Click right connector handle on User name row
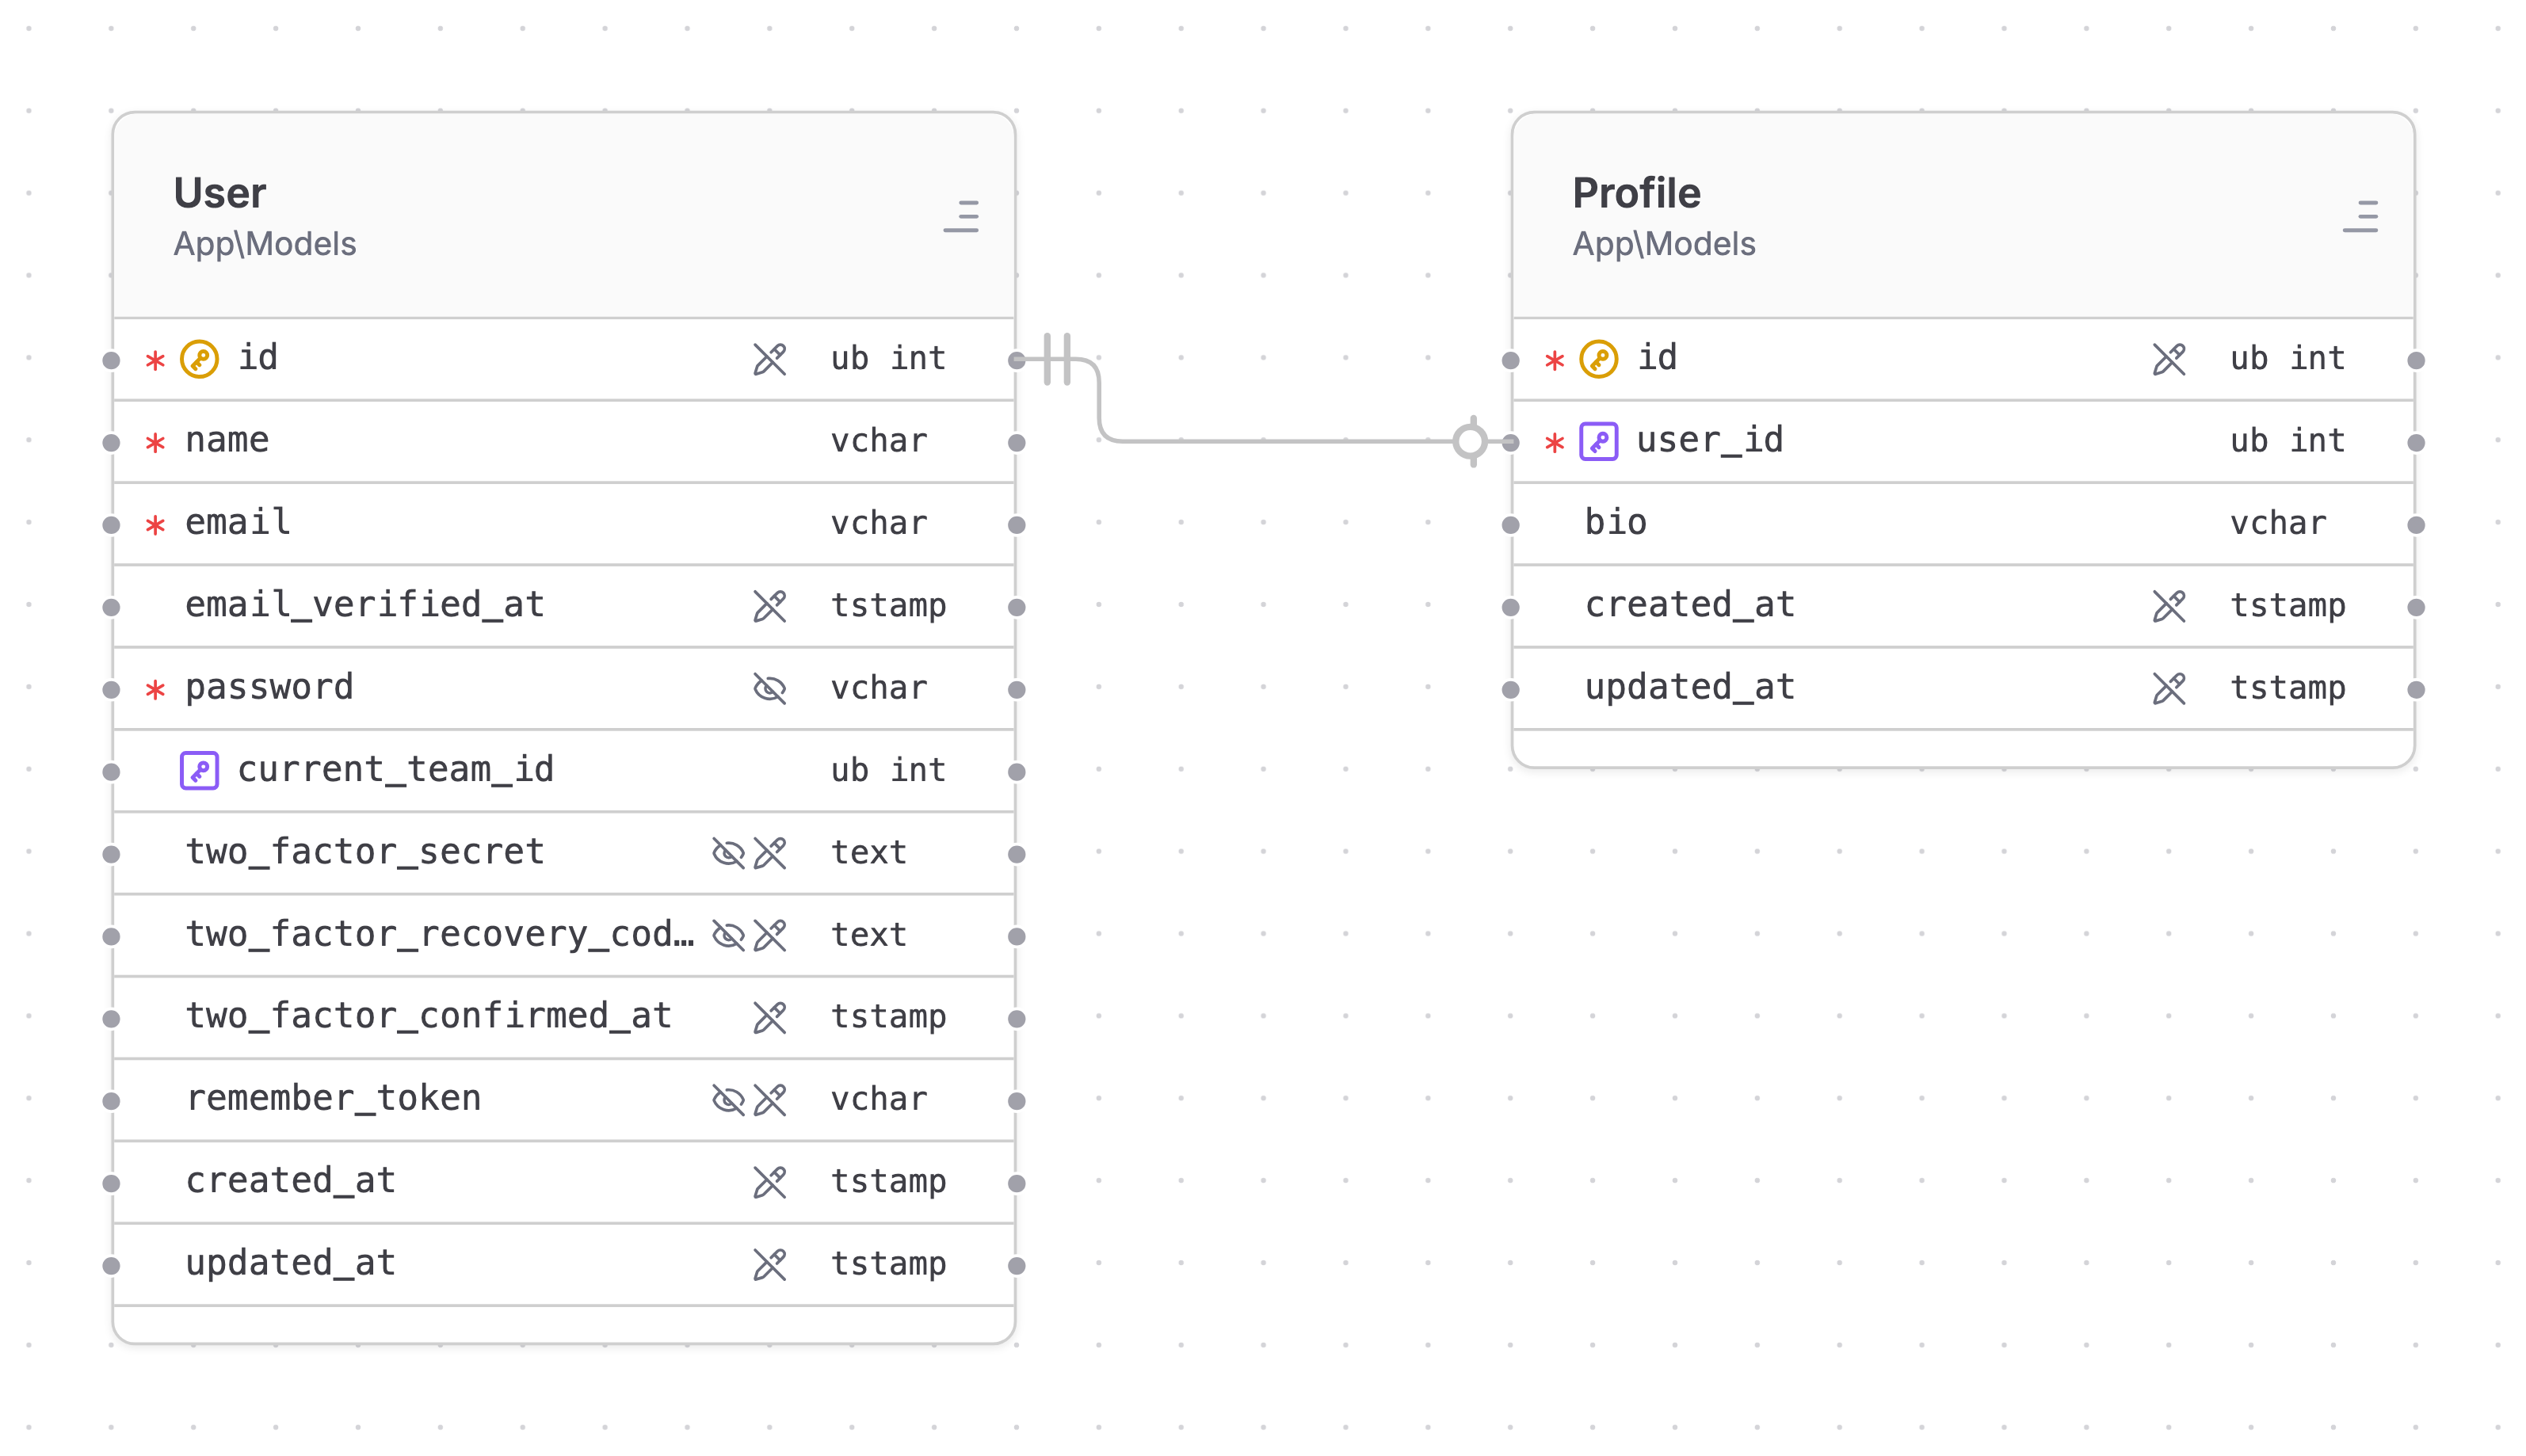Image resolution: width=2526 pixels, height=1456 pixels. (1016, 443)
